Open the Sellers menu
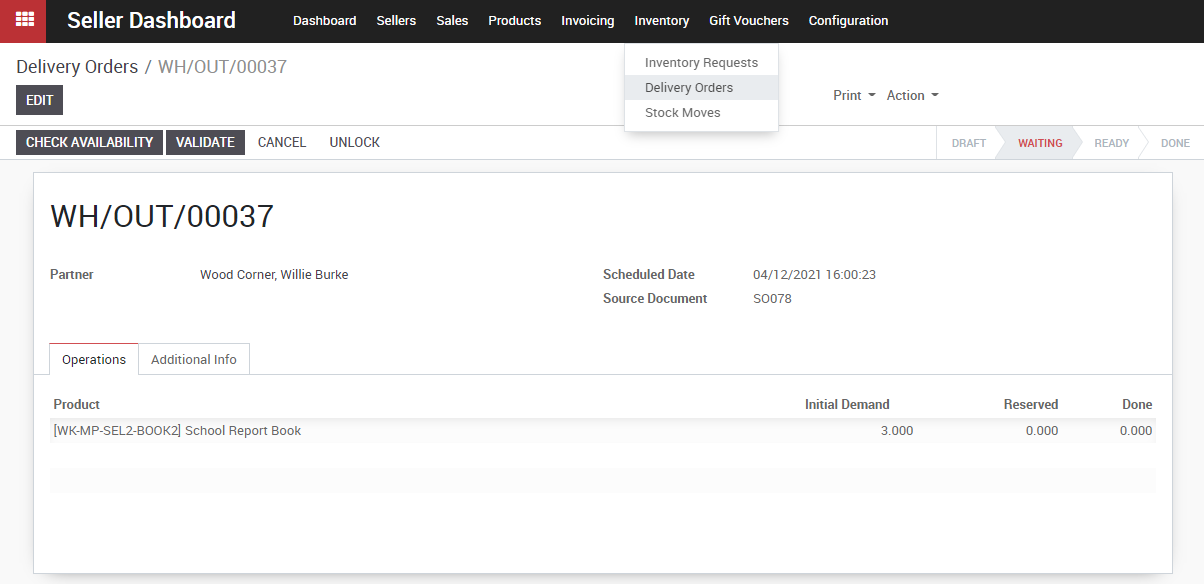1204x584 pixels. pos(396,20)
